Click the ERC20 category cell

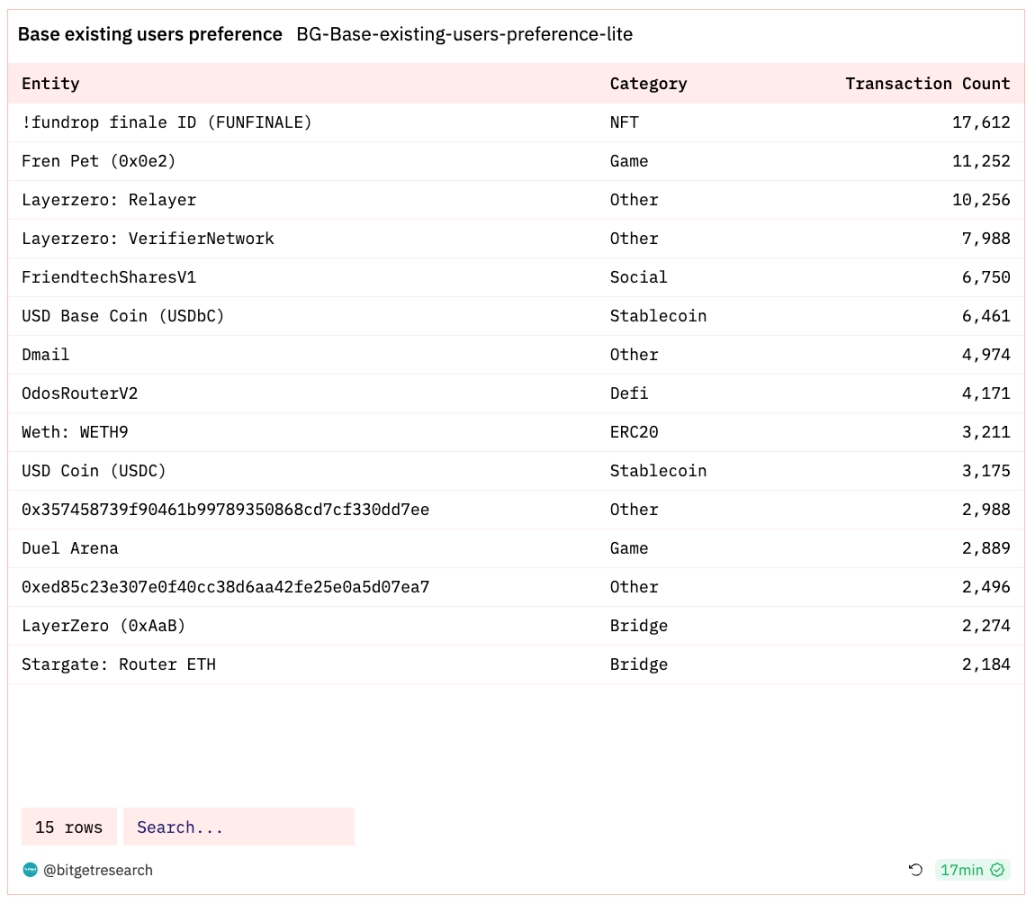coord(634,432)
